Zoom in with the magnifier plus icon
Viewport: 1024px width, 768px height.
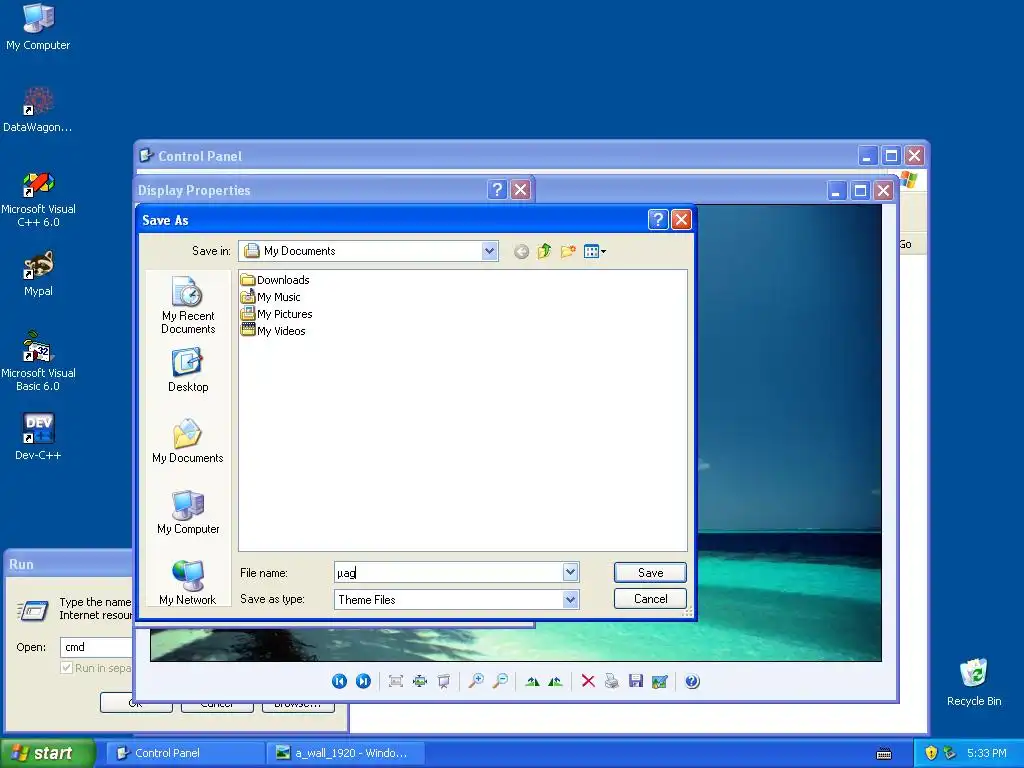click(476, 681)
